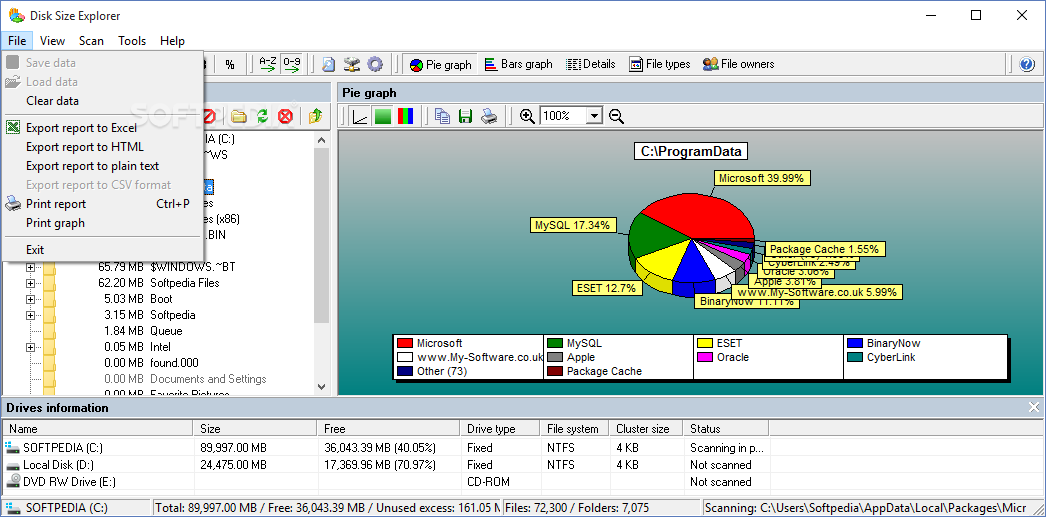Expand the $WINDOWS.~BT folder node
The height and width of the screenshot is (517, 1046).
(x=30, y=267)
